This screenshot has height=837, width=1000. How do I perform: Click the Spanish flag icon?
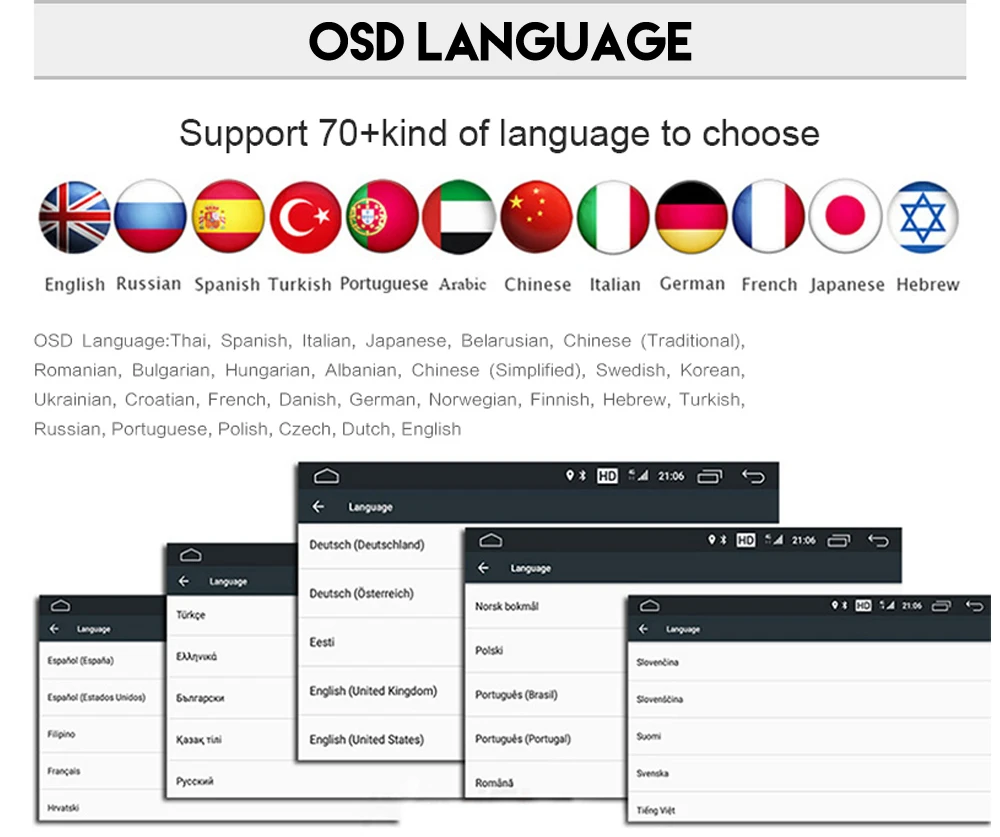(x=228, y=217)
